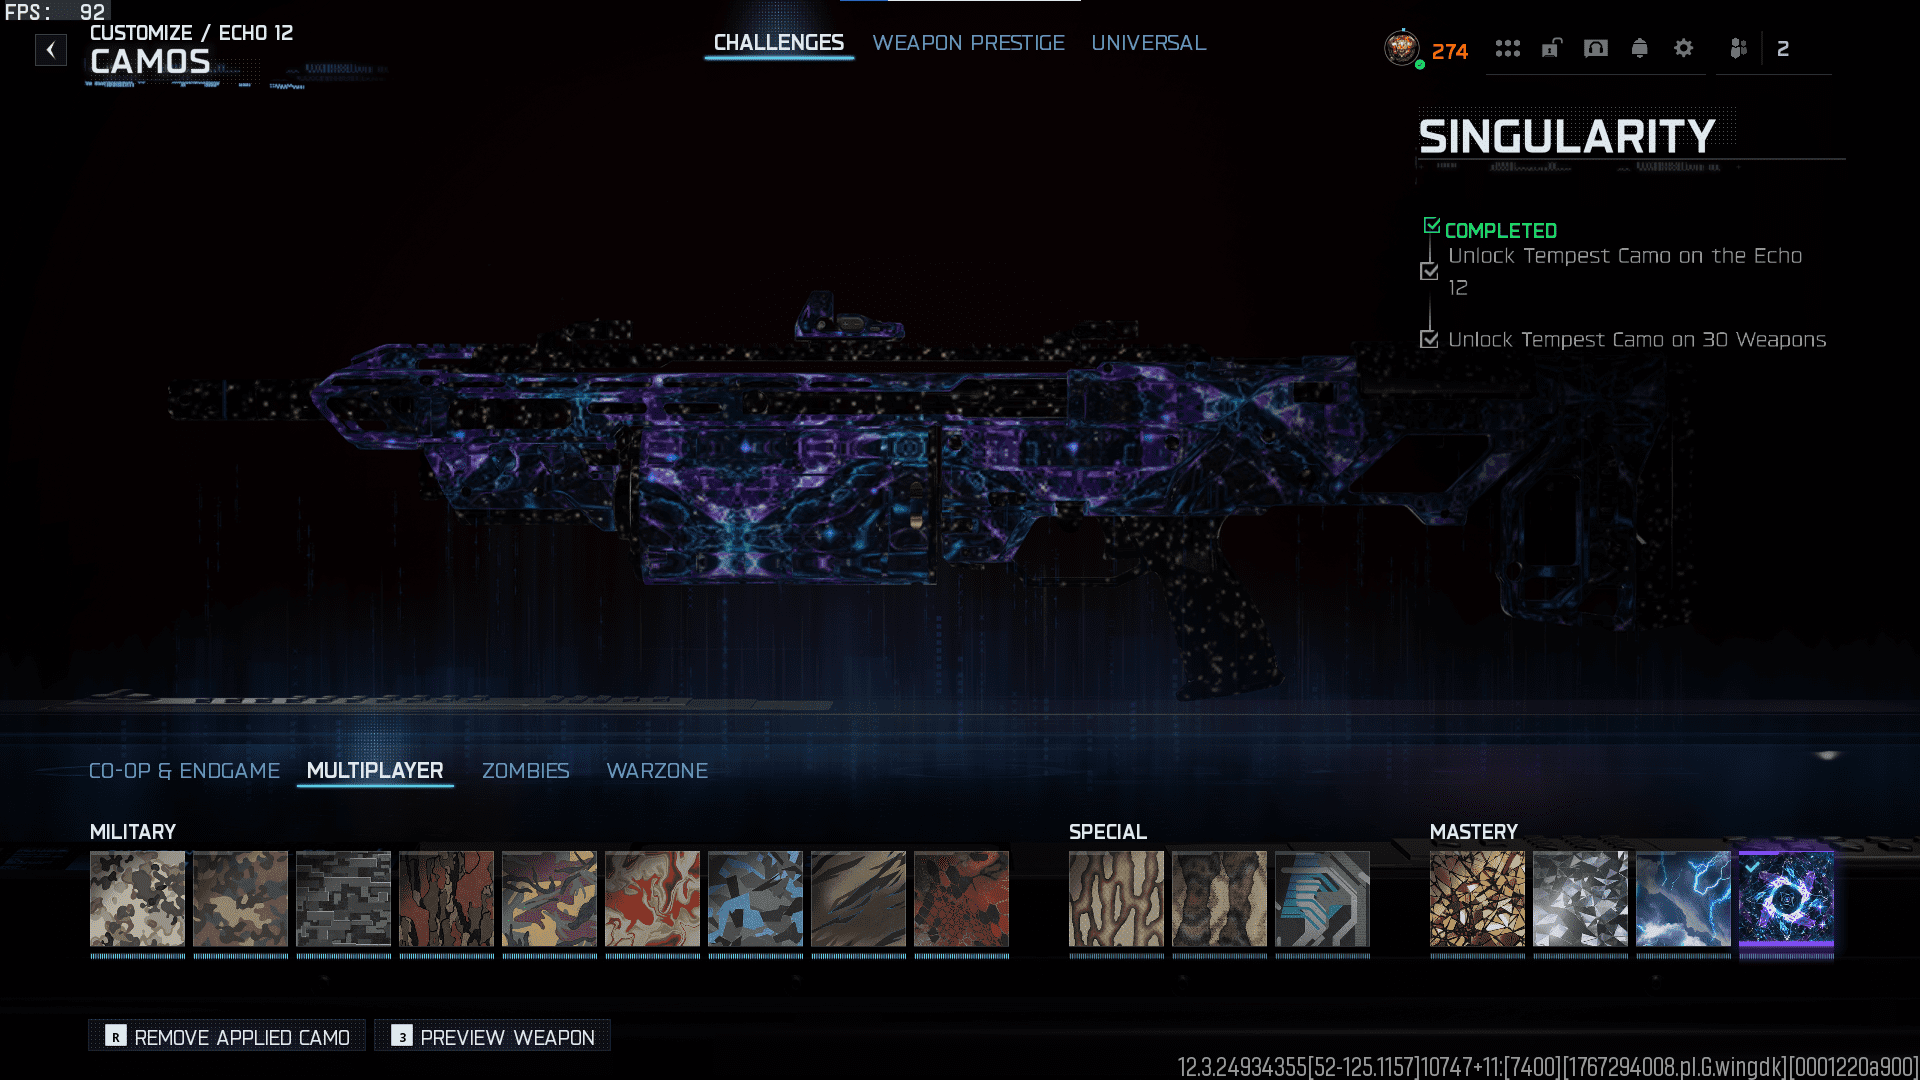1920x1080 pixels.
Task: Click the back arrow next to Customize
Action: click(51, 49)
